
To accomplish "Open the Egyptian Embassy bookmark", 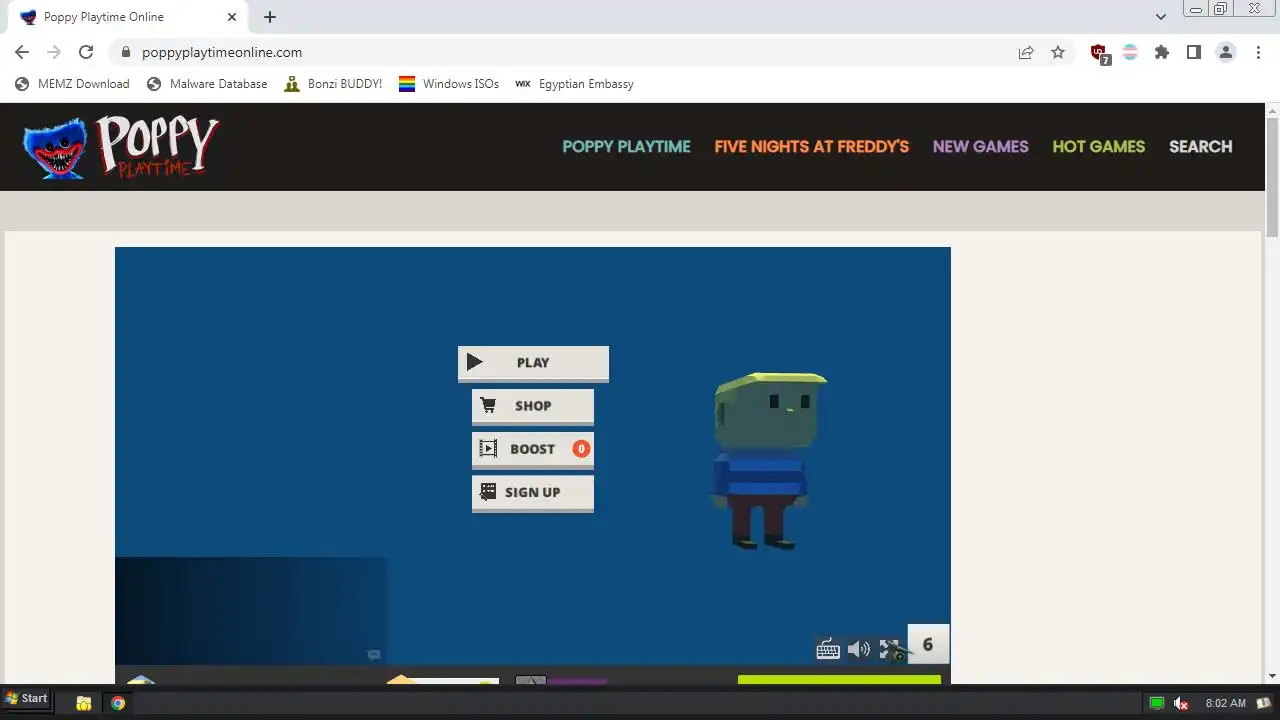I will click(x=574, y=84).
